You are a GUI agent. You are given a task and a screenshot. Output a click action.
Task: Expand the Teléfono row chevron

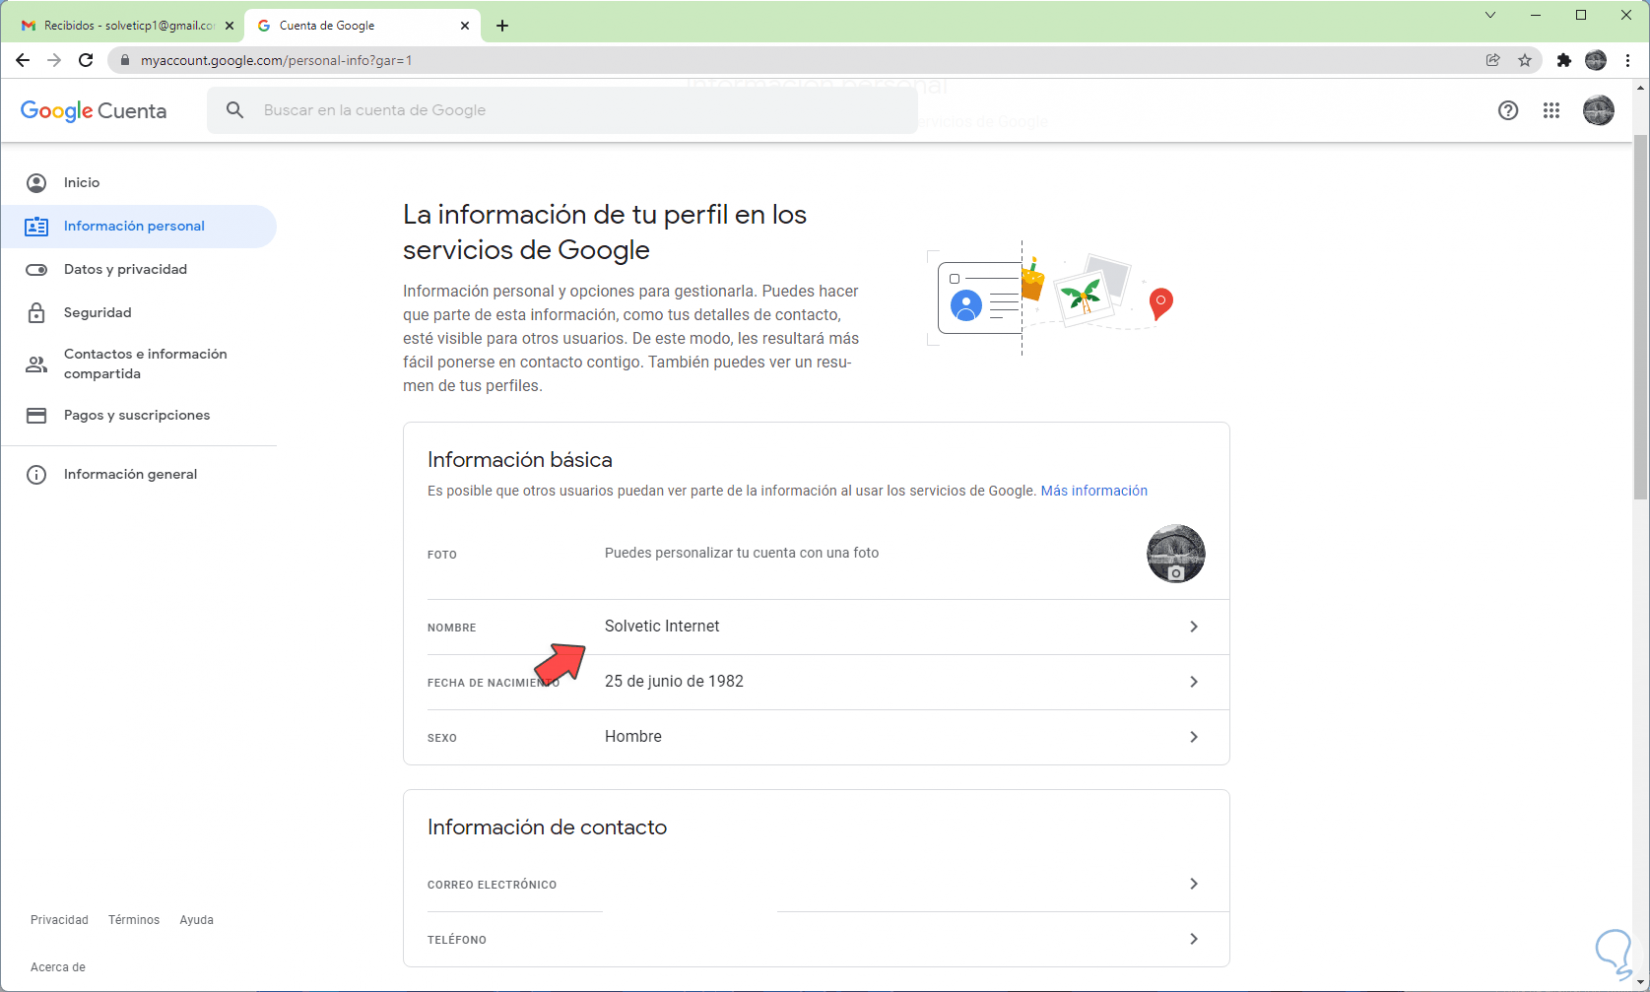(1193, 939)
